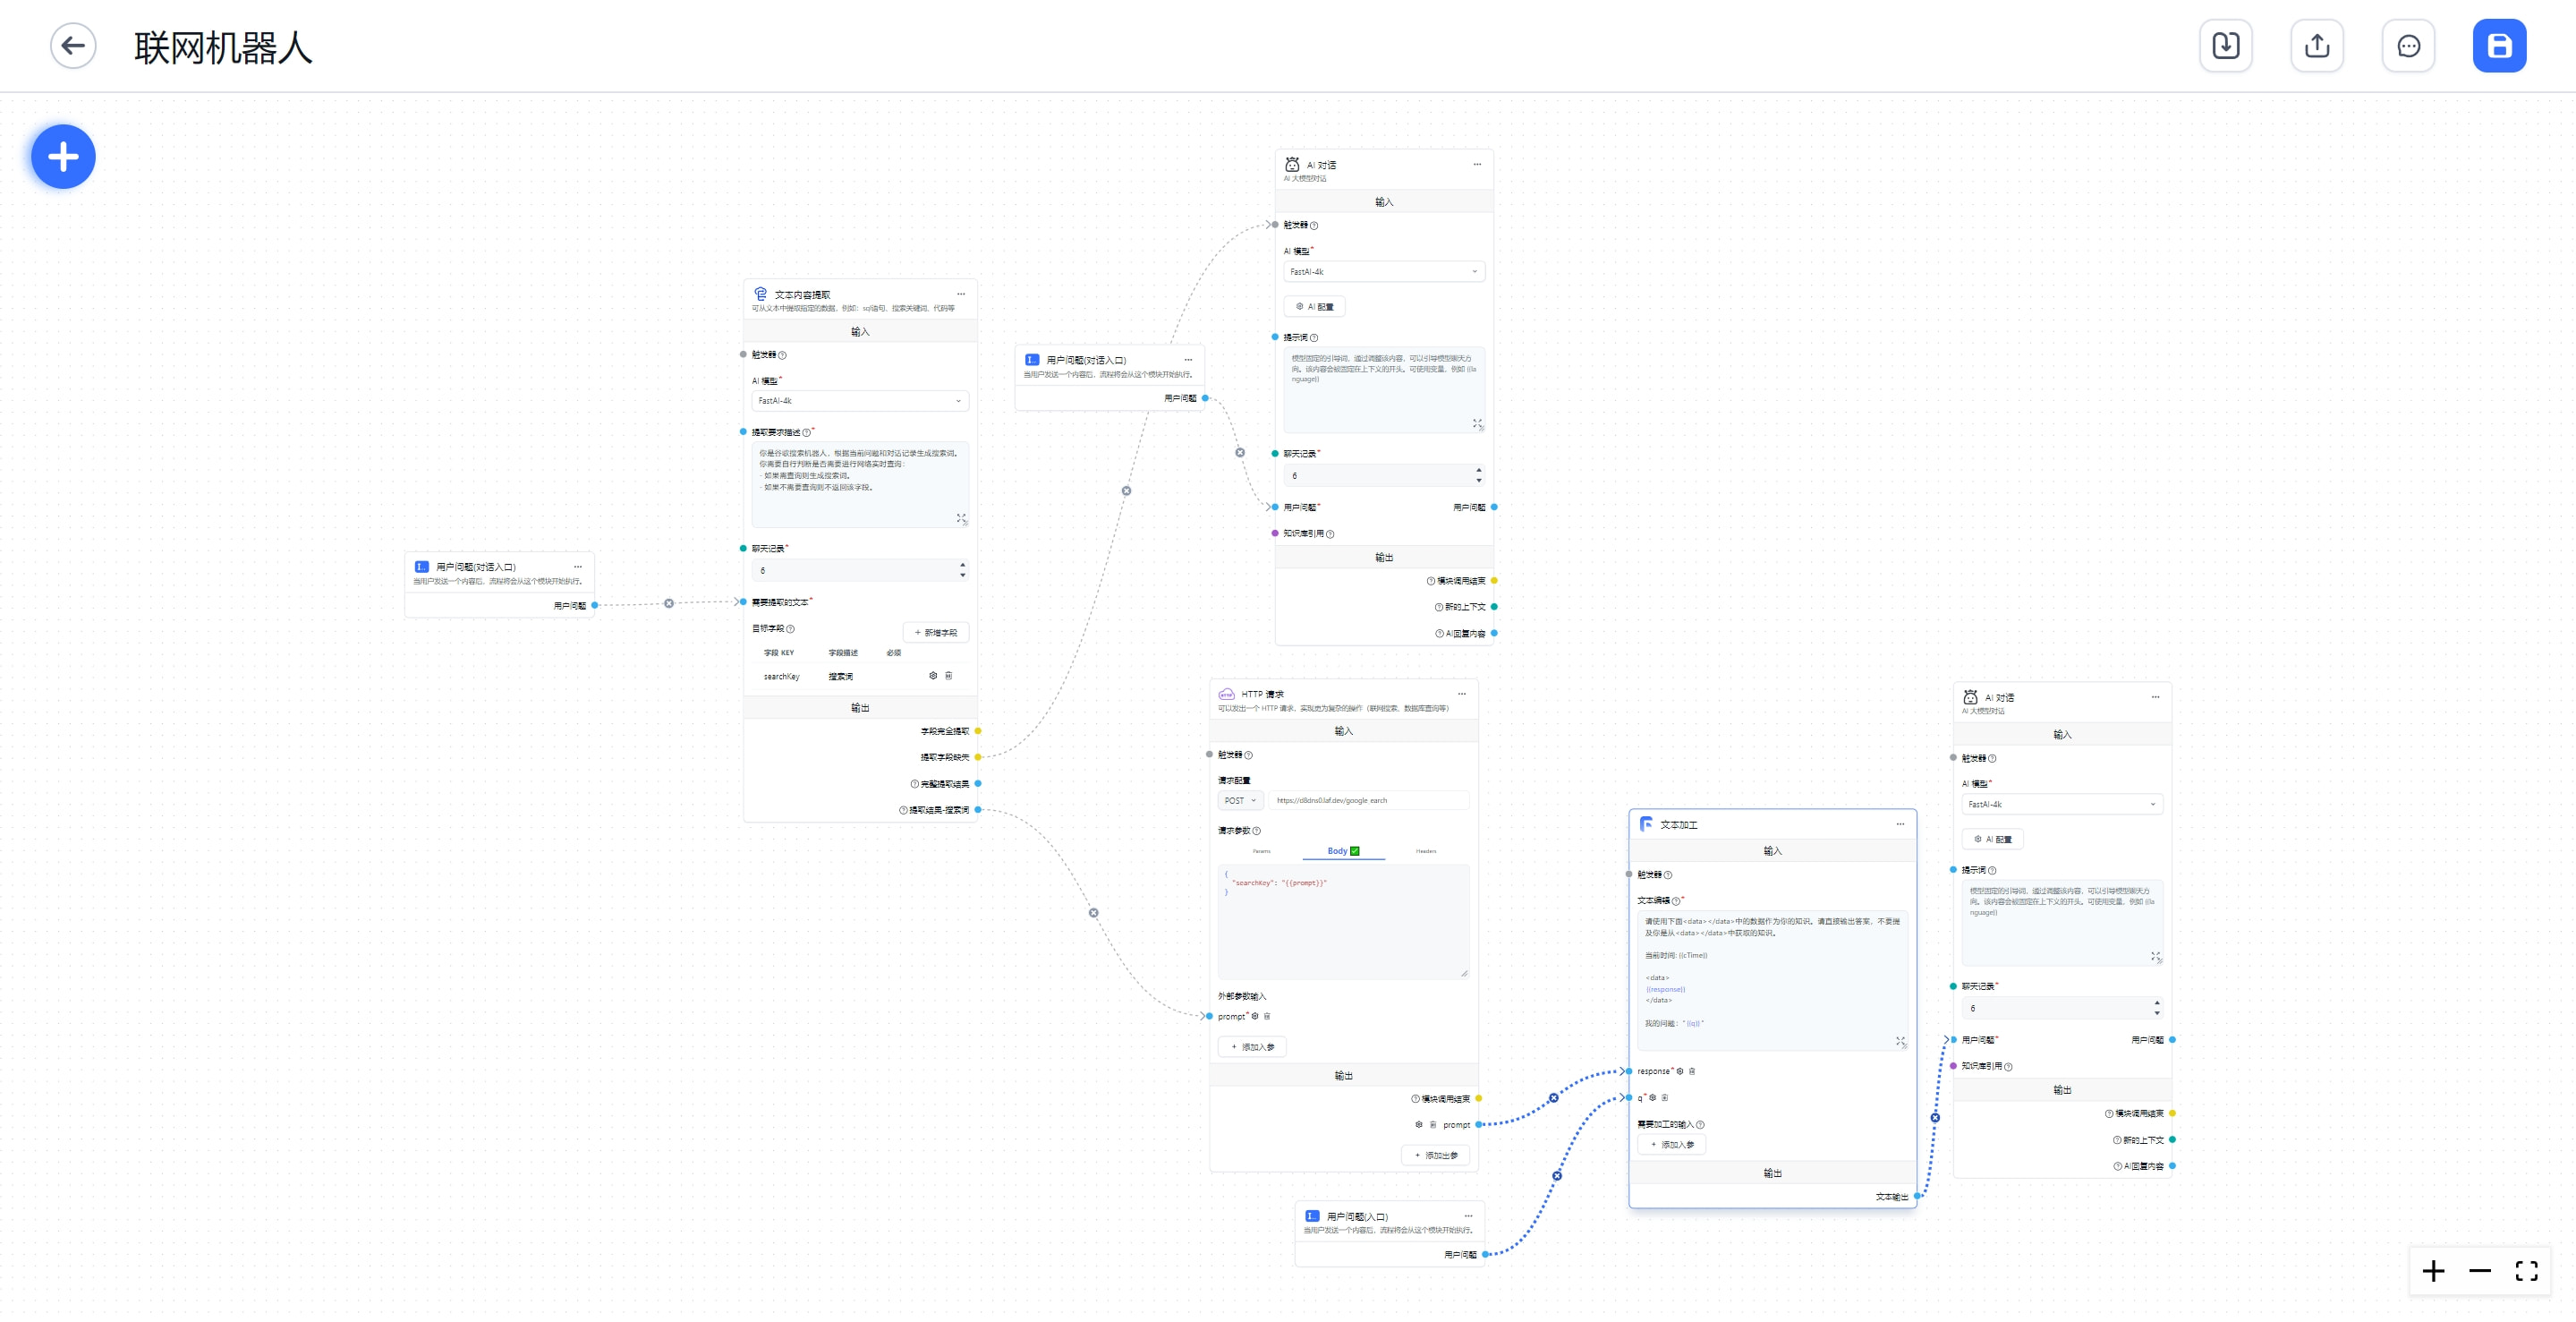The width and height of the screenshot is (2576, 1322).
Task: Zoom out canvas with minus icon
Action: point(2480,1271)
